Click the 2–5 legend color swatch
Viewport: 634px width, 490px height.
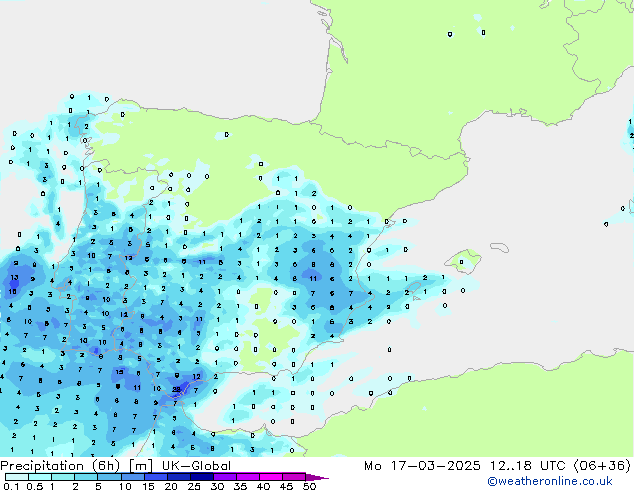[x=86, y=477]
